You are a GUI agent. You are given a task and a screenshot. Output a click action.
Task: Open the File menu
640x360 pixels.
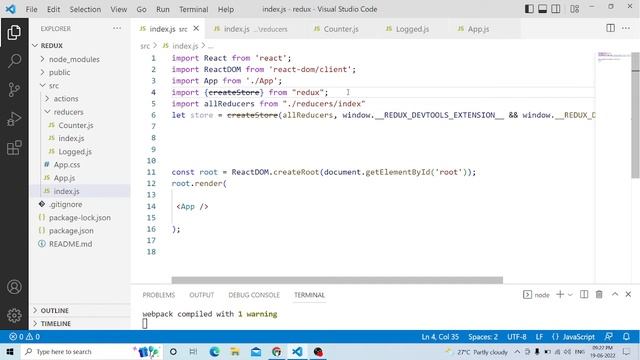[x=31, y=9]
